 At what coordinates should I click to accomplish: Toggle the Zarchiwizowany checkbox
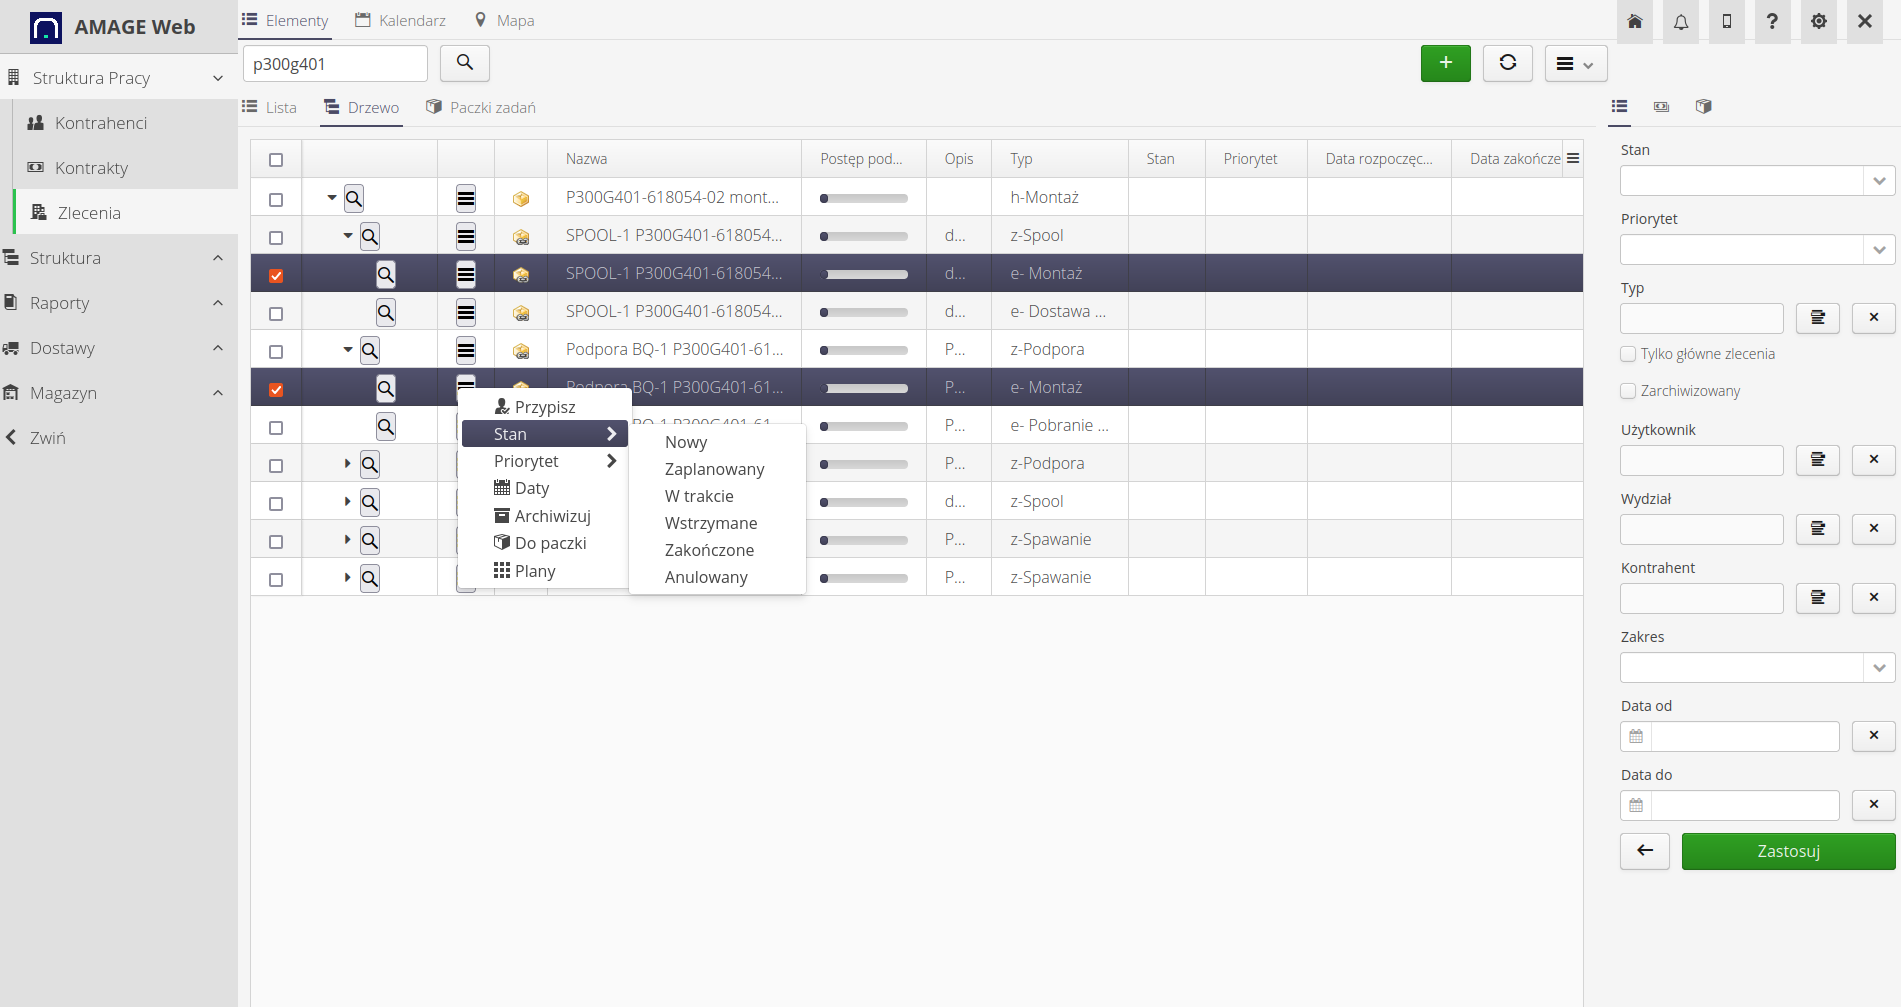pos(1628,391)
